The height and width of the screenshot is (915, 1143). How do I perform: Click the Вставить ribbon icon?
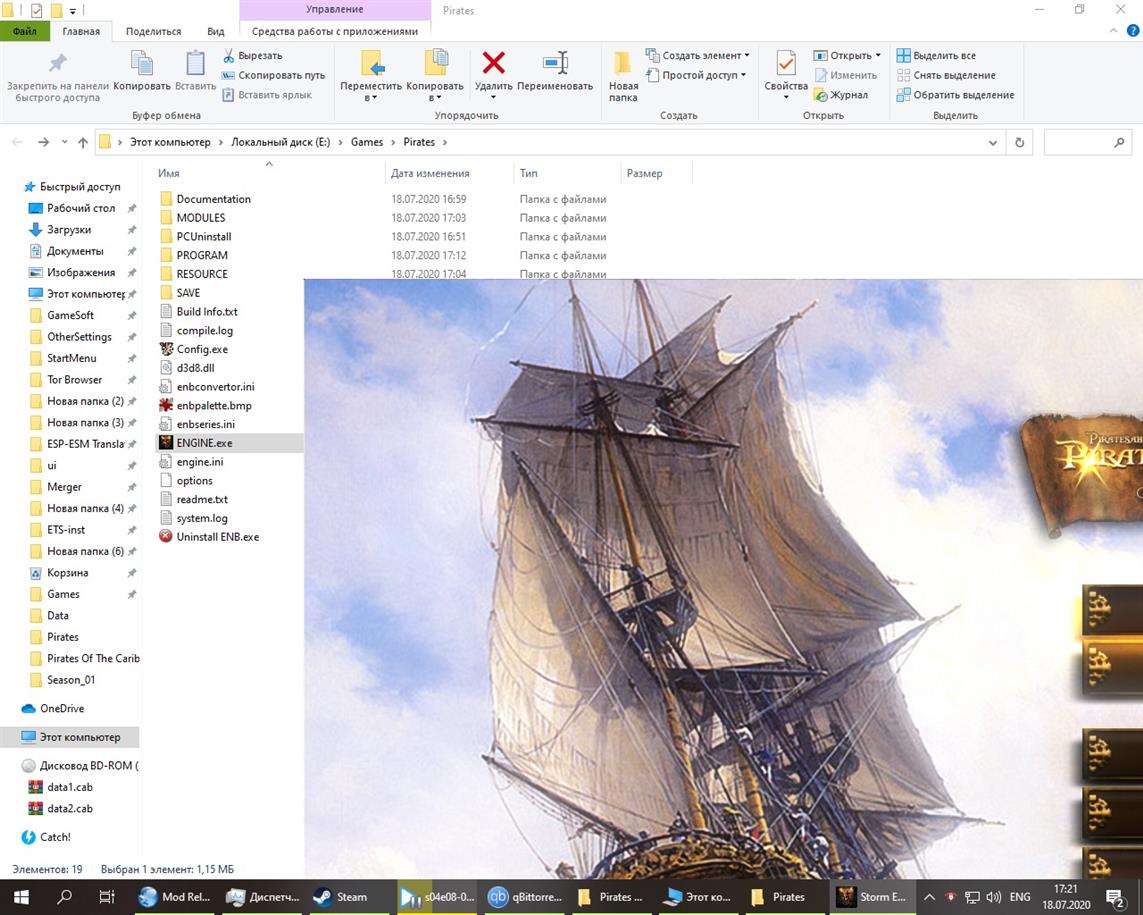click(195, 71)
